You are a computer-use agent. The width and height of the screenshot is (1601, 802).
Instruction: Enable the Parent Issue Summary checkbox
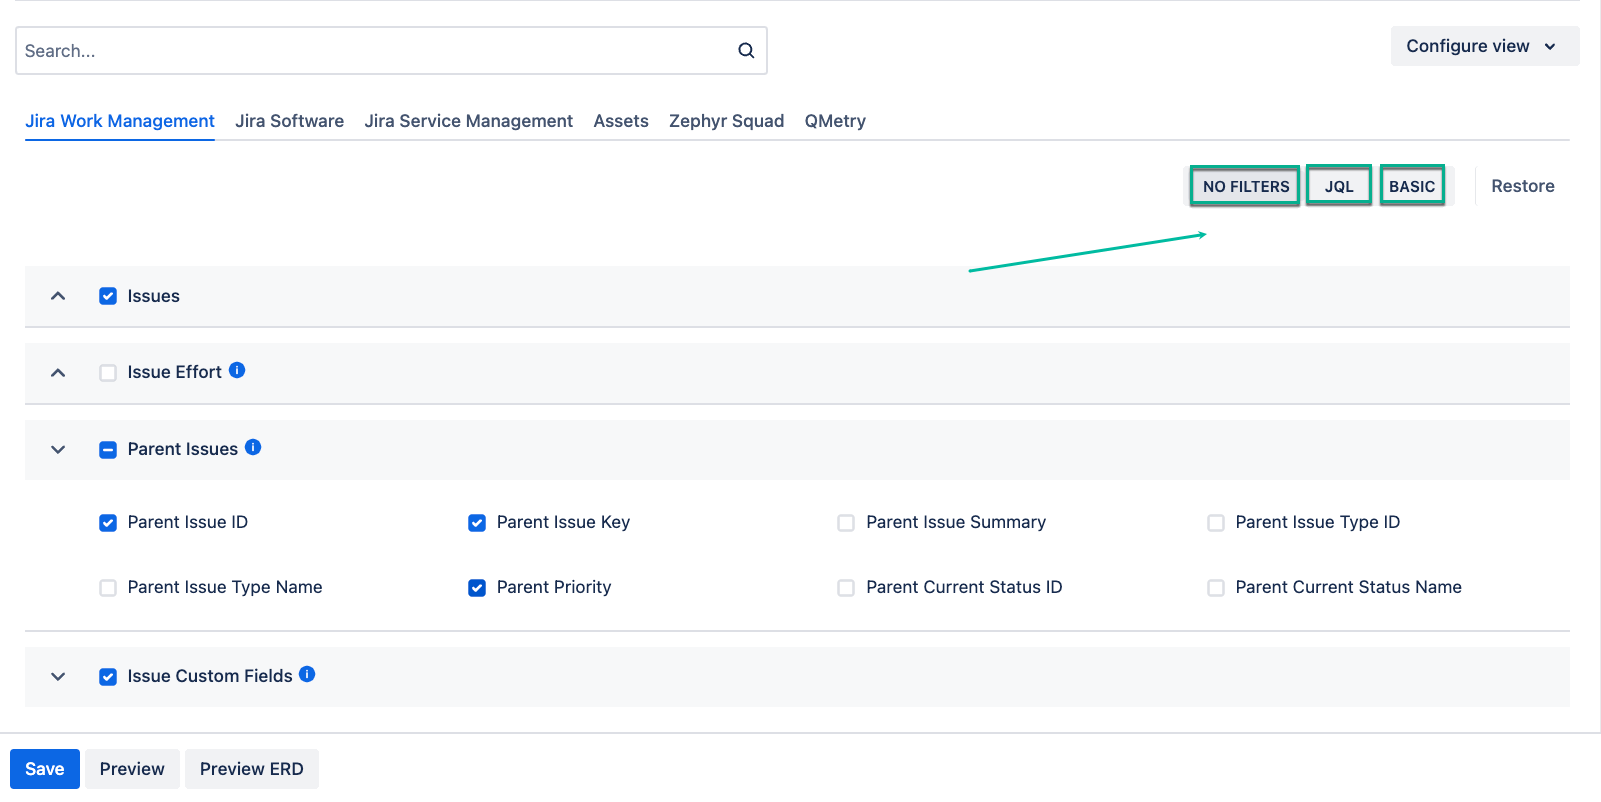[846, 523]
